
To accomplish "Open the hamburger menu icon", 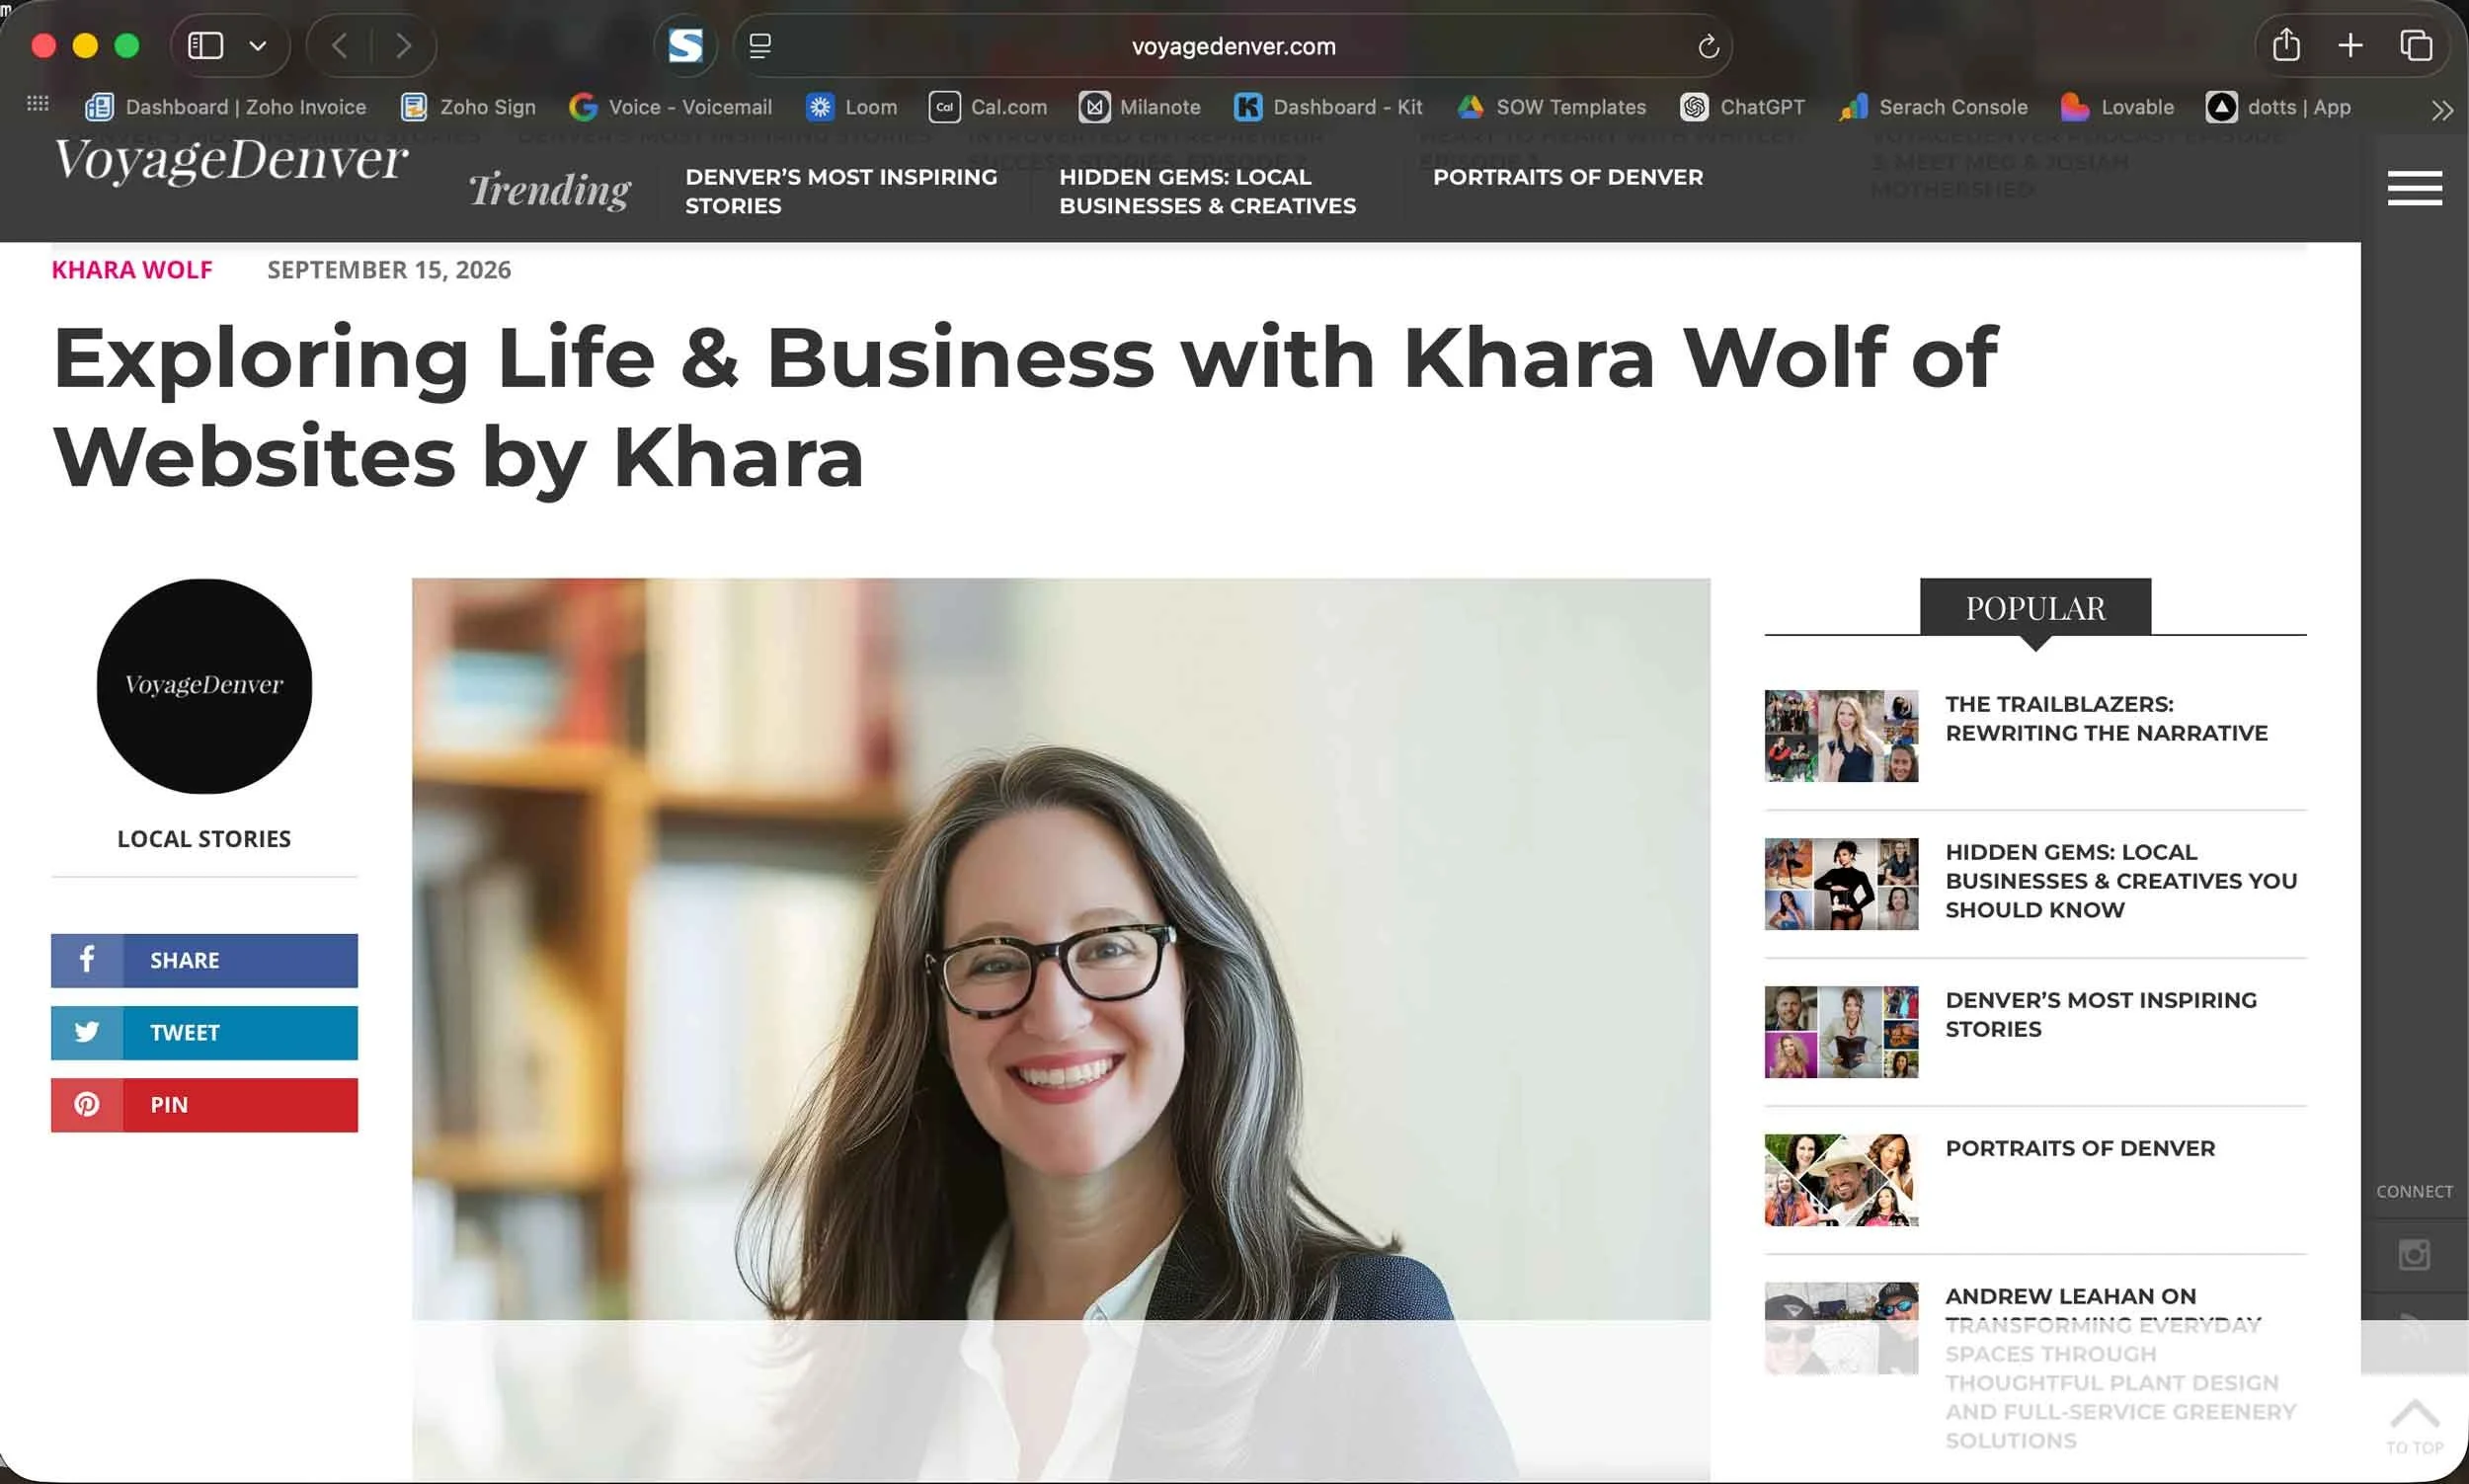I will click(x=2414, y=188).
